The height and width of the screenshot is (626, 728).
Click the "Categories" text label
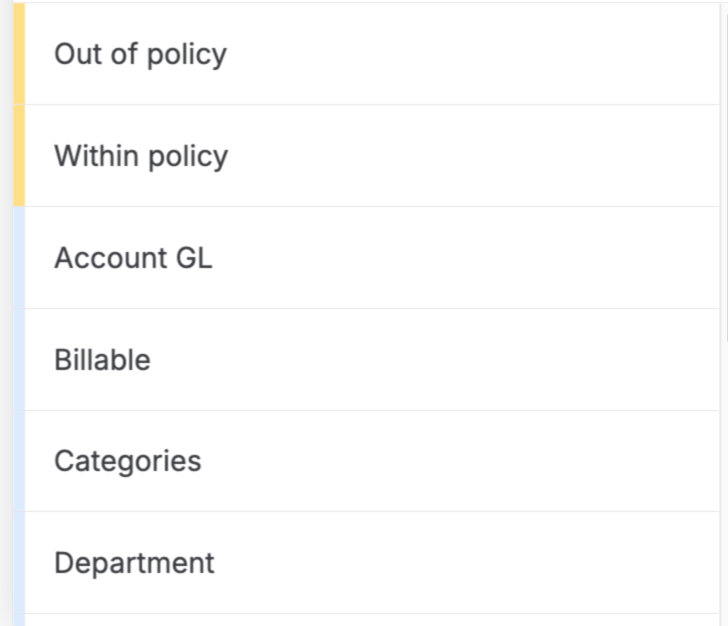pos(127,461)
